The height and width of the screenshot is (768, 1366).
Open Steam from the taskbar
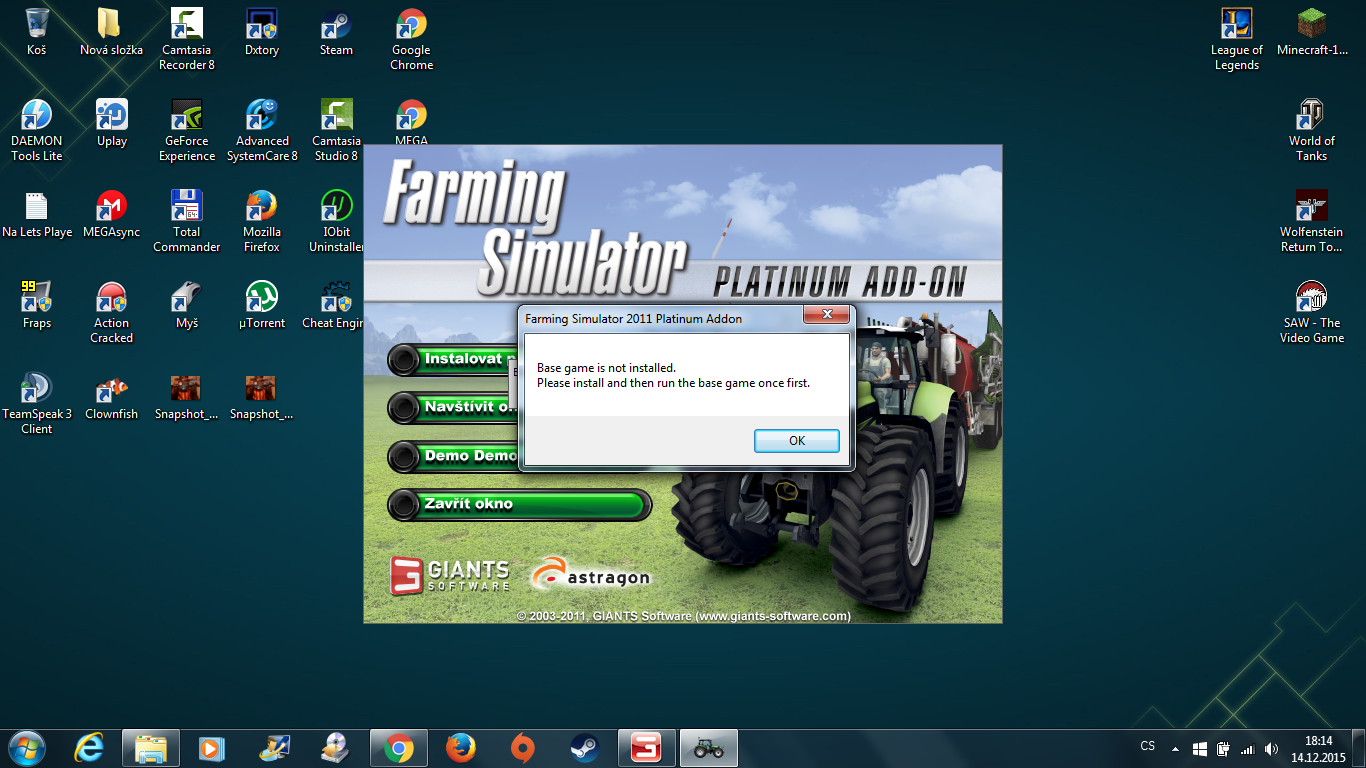[x=585, y=747]
